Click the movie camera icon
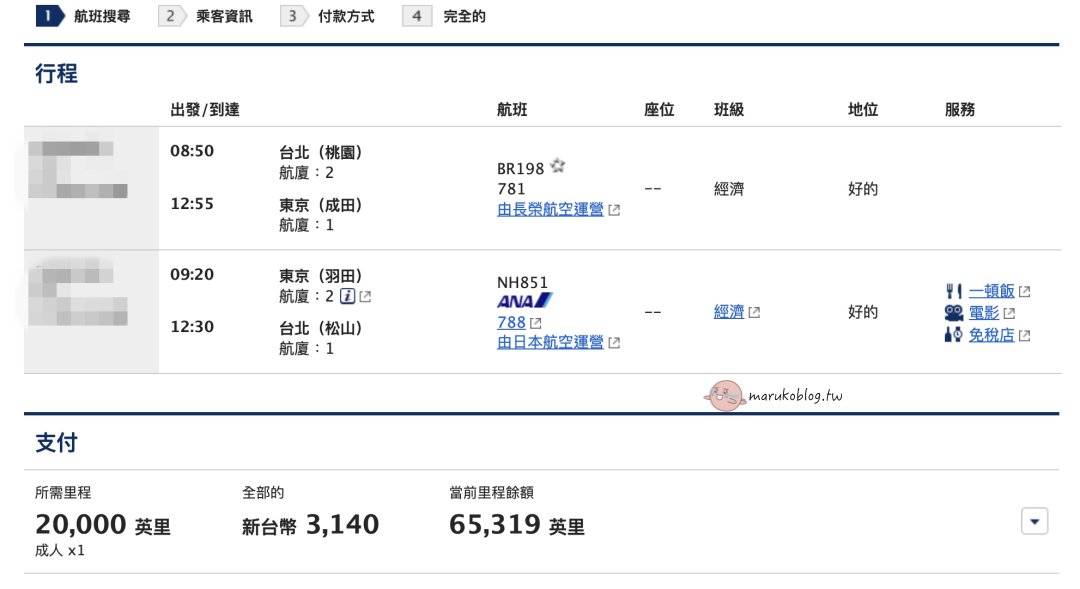 click(x=953, y=313)
